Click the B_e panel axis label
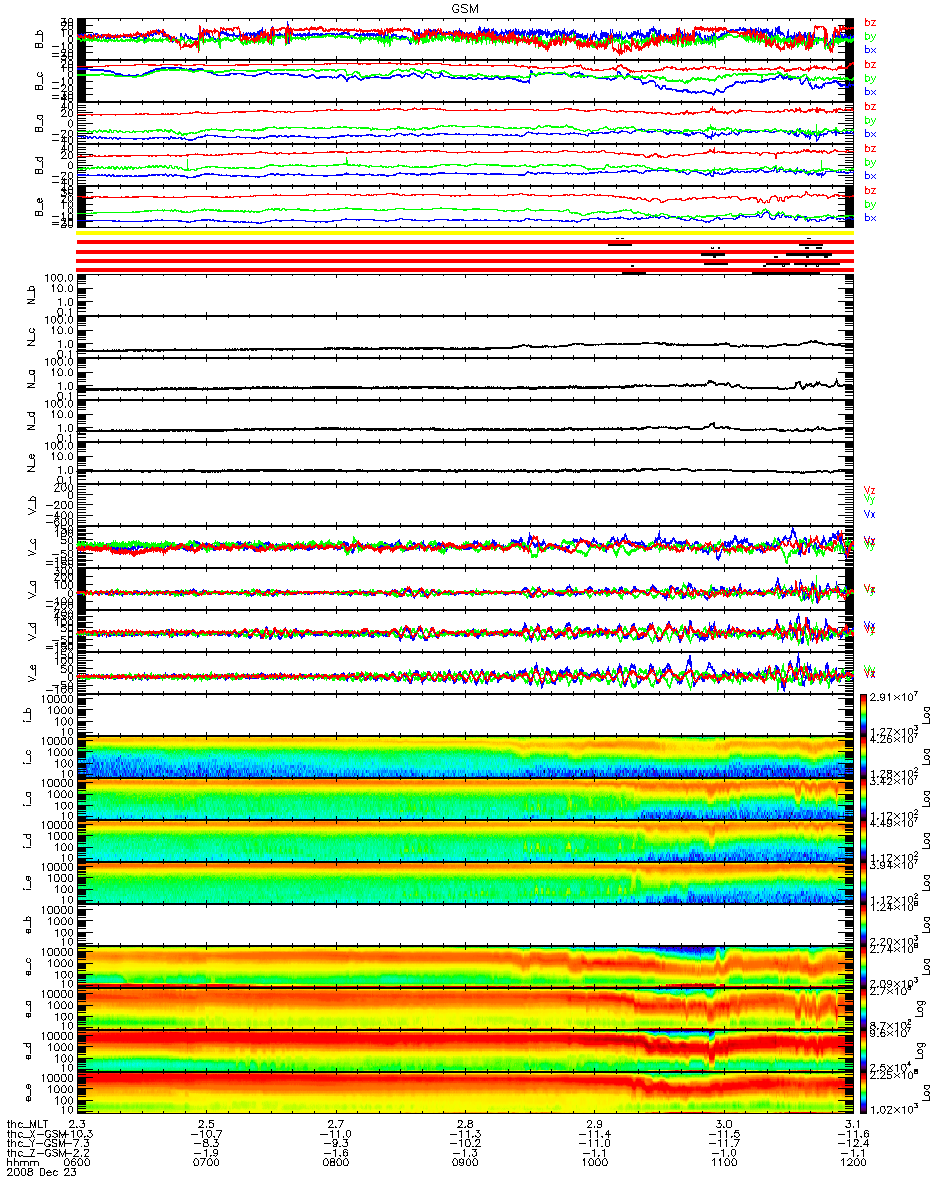This screenshot has height=1200, width=930. click(39, 208)
